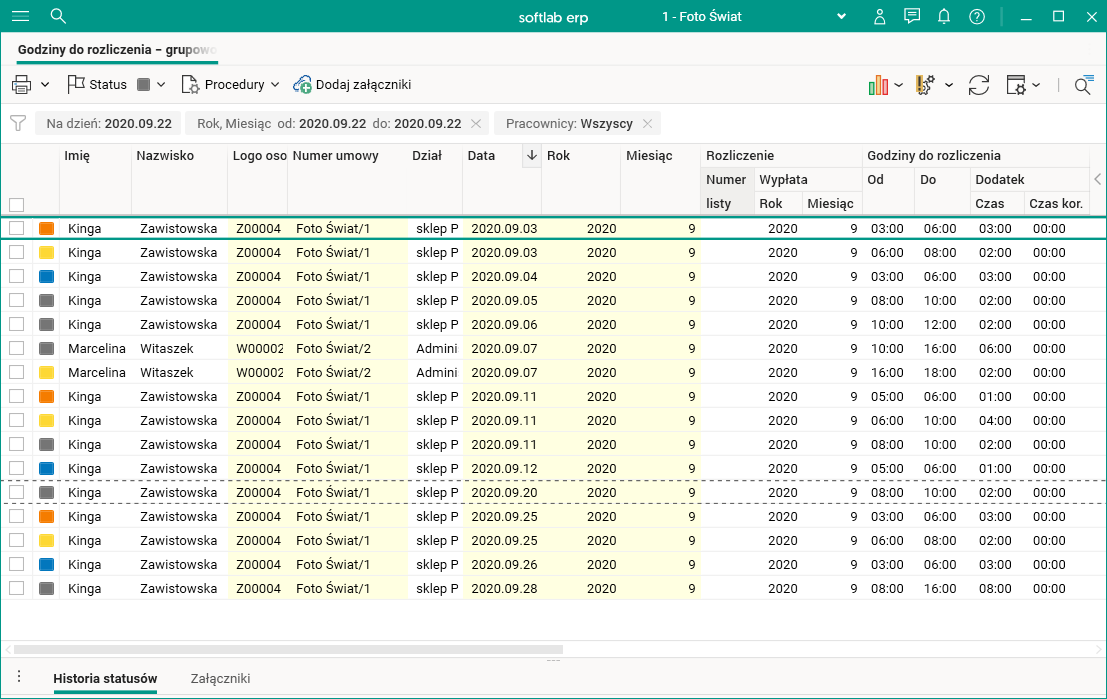Open the user profile icon
The width and height of the screenshot is (1107, 699).
tap(880, 16)
